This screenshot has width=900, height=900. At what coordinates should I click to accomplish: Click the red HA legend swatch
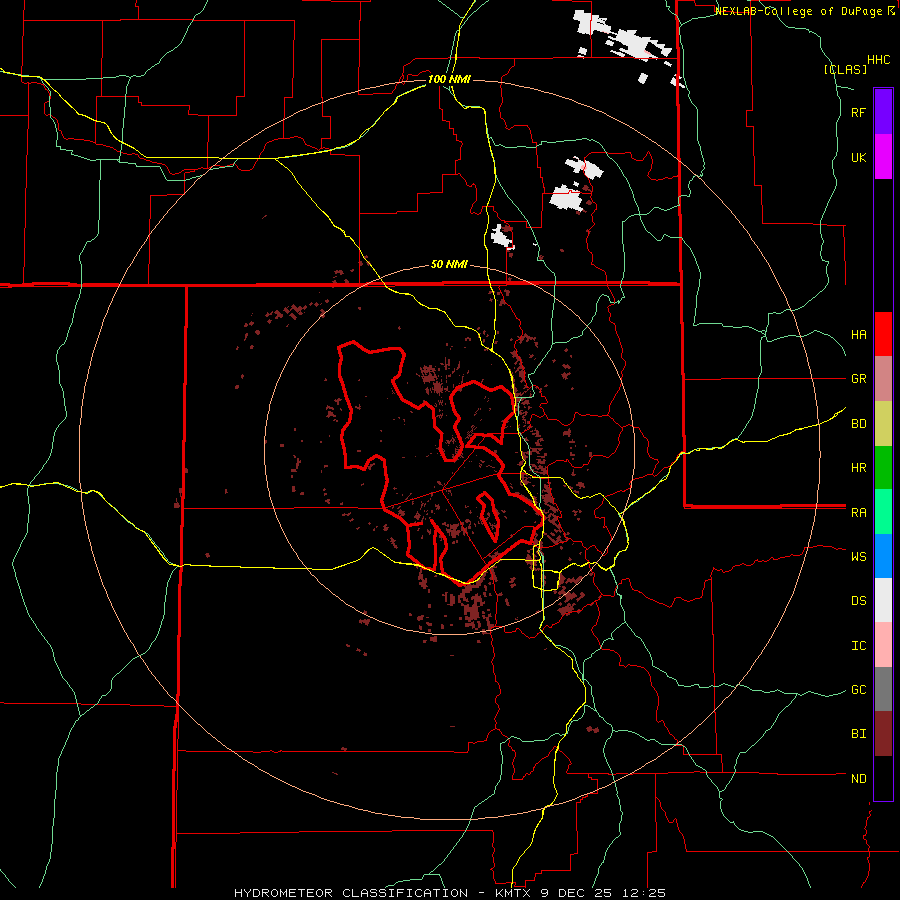883,334
